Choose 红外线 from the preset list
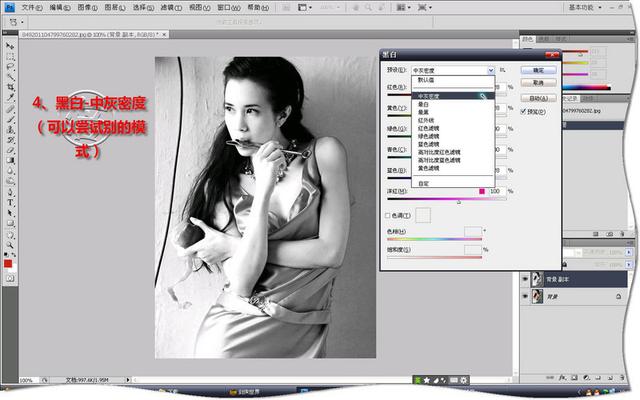Viewport: 640px width, 400px height. 426,120
